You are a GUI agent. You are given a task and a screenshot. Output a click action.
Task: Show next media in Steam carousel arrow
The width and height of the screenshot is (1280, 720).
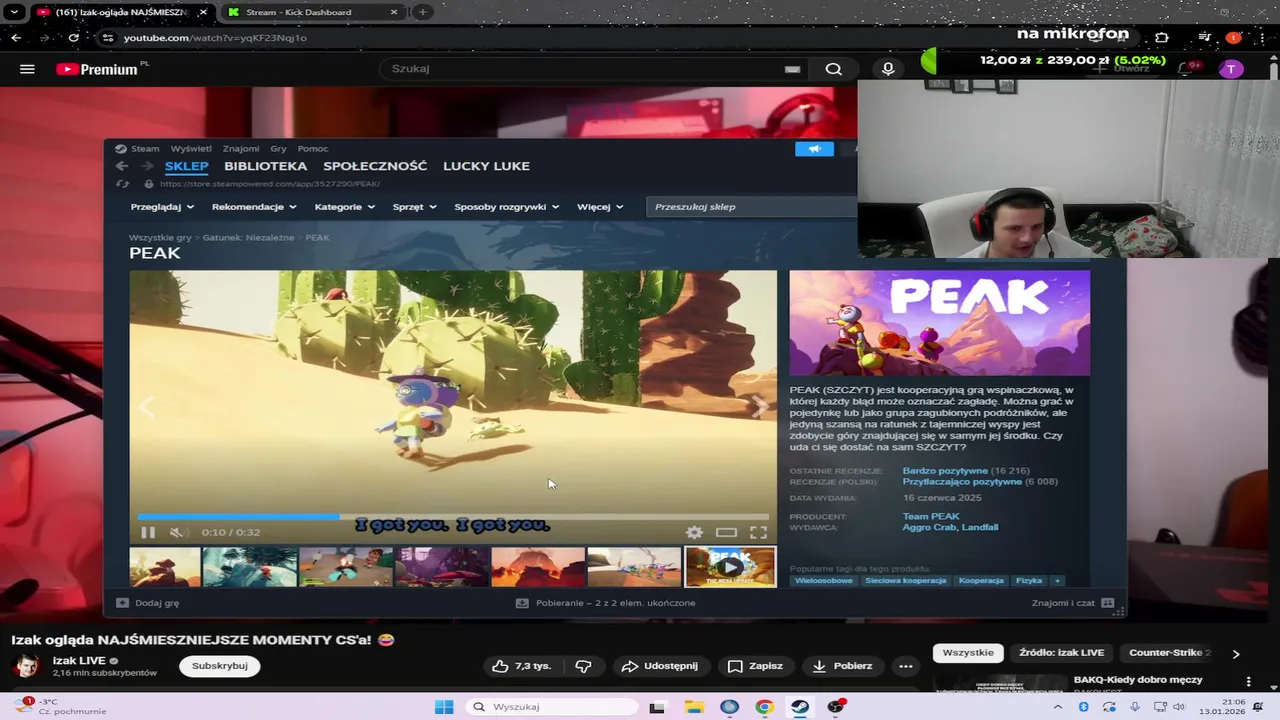760,407
